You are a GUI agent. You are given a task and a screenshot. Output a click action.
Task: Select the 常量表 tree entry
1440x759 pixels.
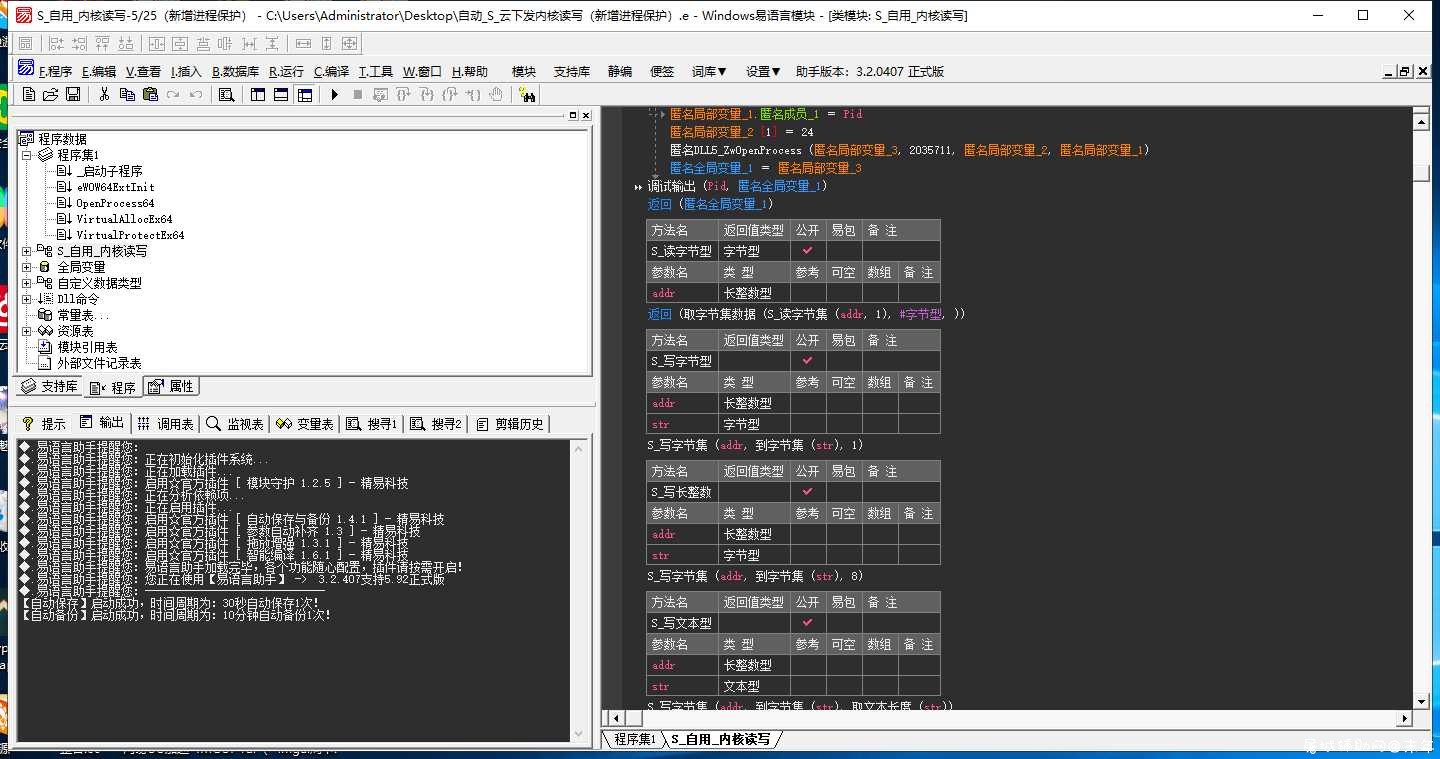[x=83, y=315]
